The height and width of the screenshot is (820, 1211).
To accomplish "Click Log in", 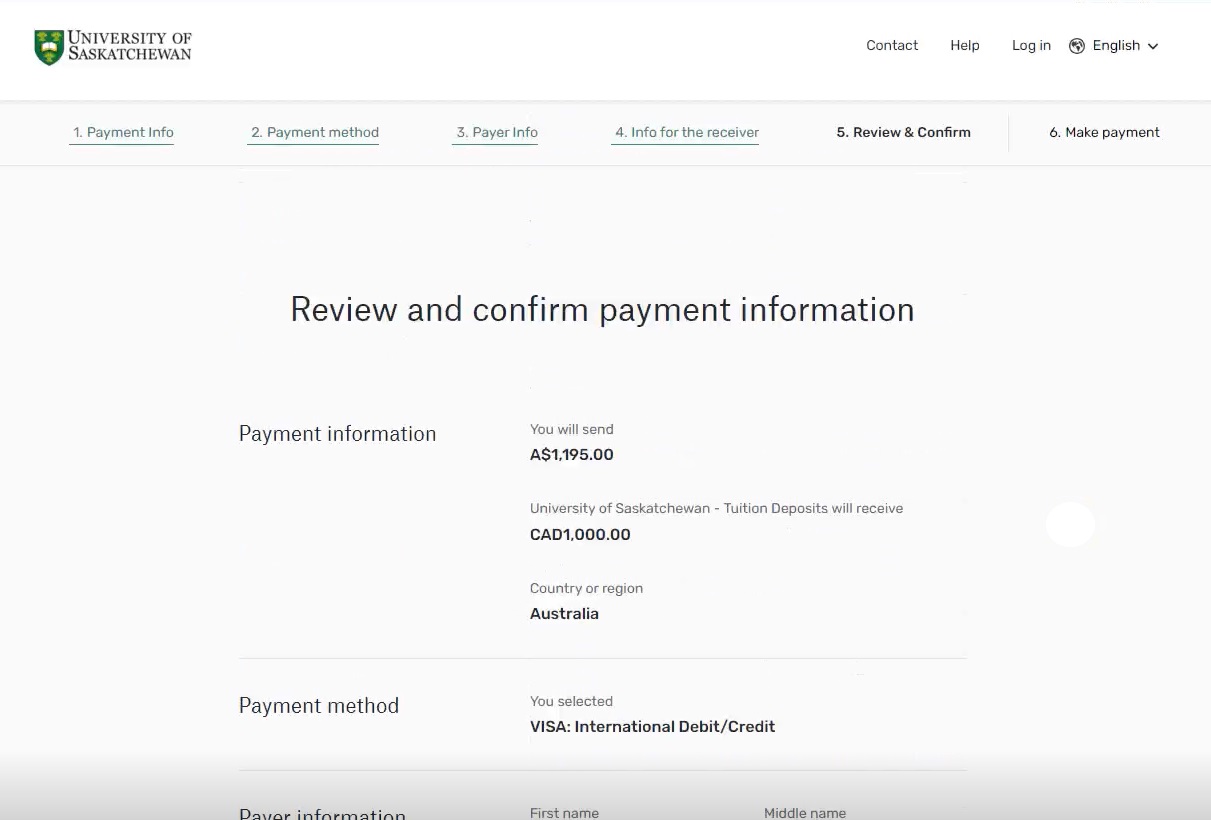I will coord(1031,46).
